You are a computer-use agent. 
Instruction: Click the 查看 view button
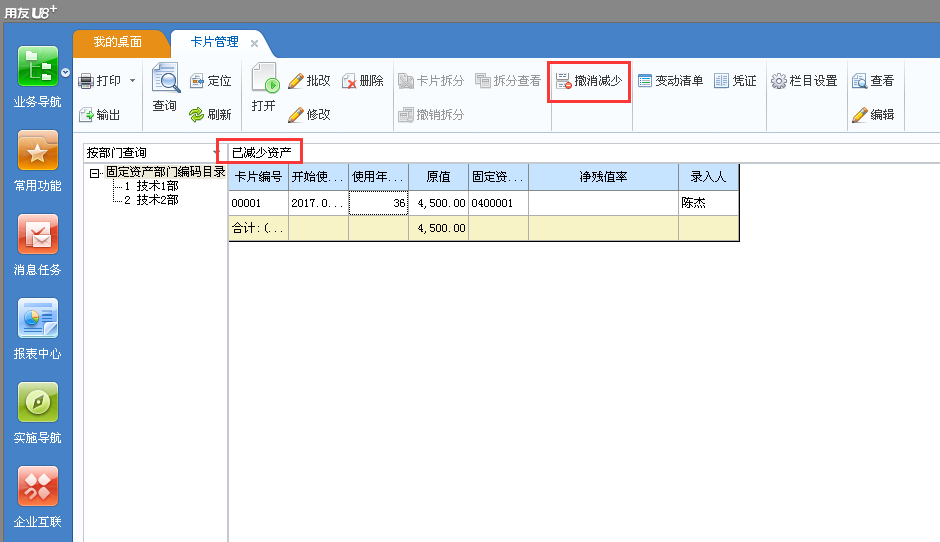pos(873,80)
